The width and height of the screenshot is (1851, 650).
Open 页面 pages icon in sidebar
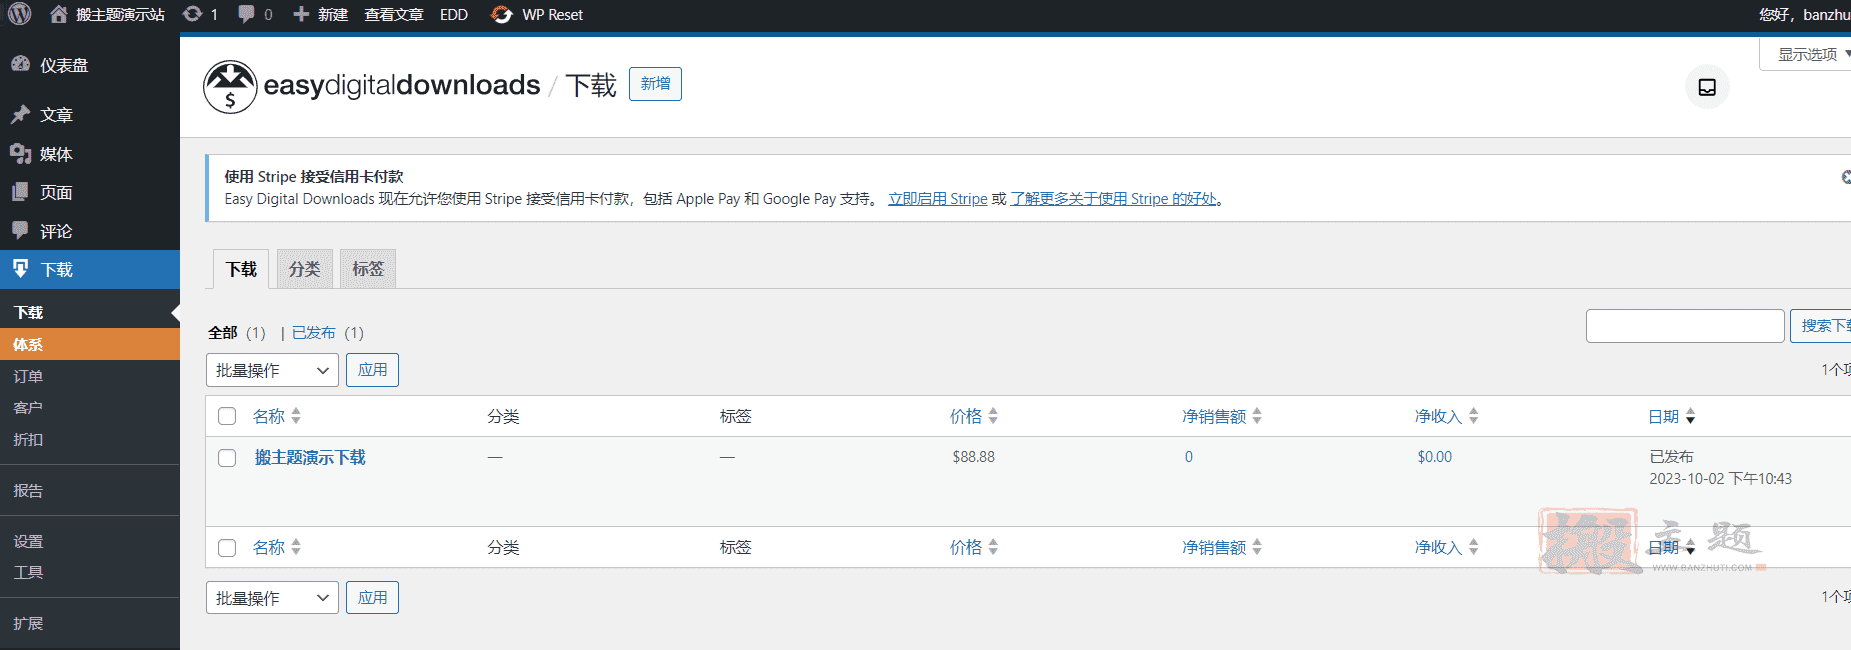tap(20, 192)
